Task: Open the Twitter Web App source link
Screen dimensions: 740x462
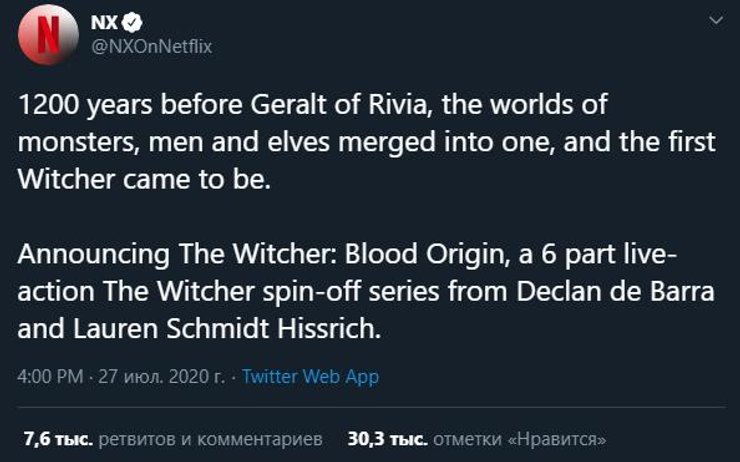Action: point(310,377)
